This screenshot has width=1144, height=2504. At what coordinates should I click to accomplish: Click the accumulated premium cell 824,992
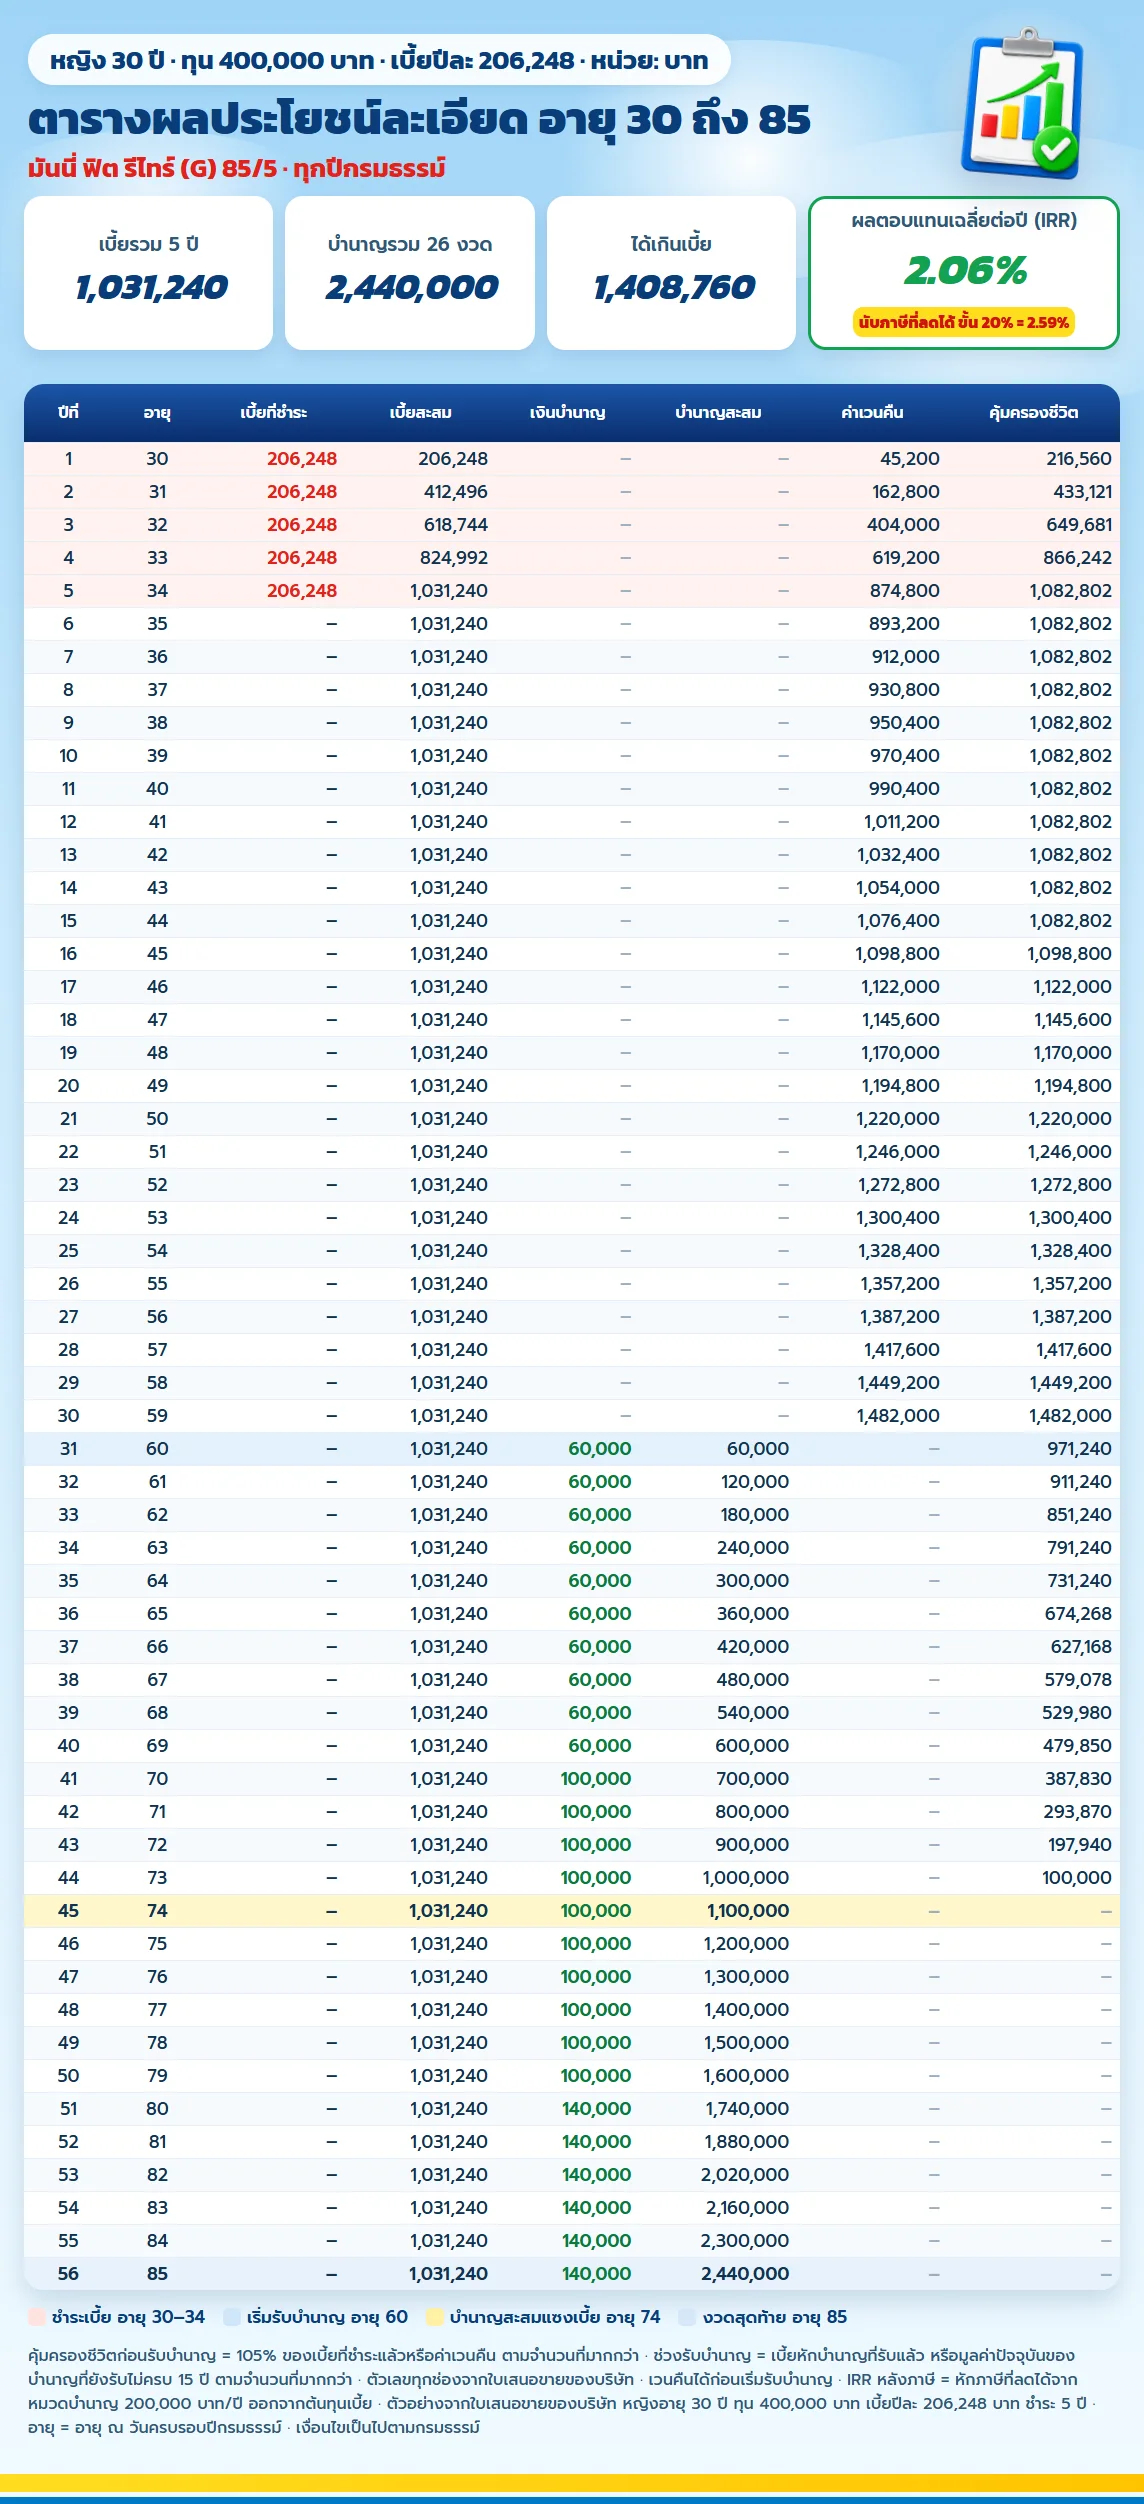[x=454, y=558]
